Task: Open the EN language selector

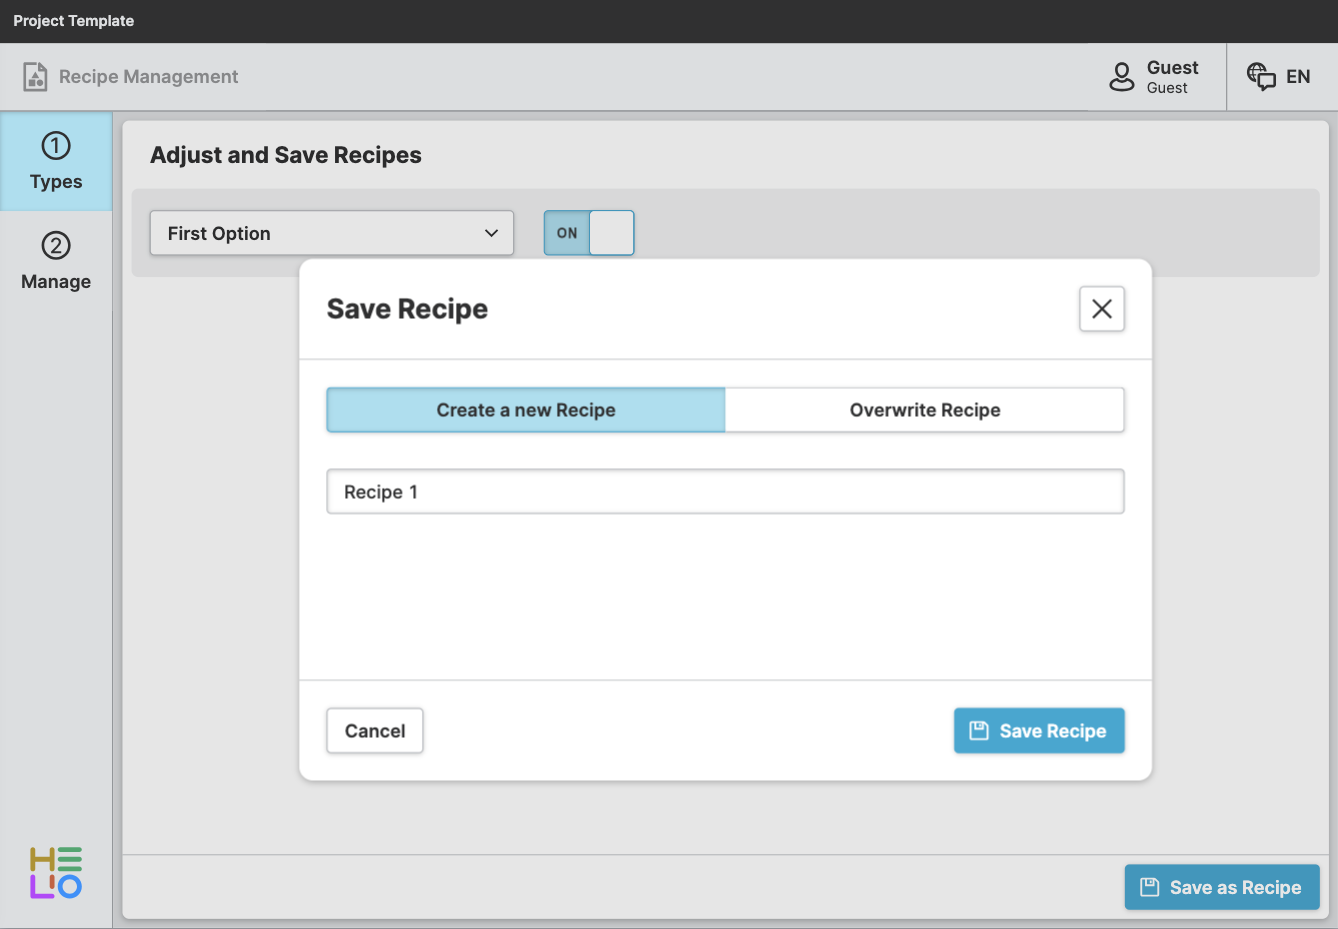Action: tap(1297, 77)
